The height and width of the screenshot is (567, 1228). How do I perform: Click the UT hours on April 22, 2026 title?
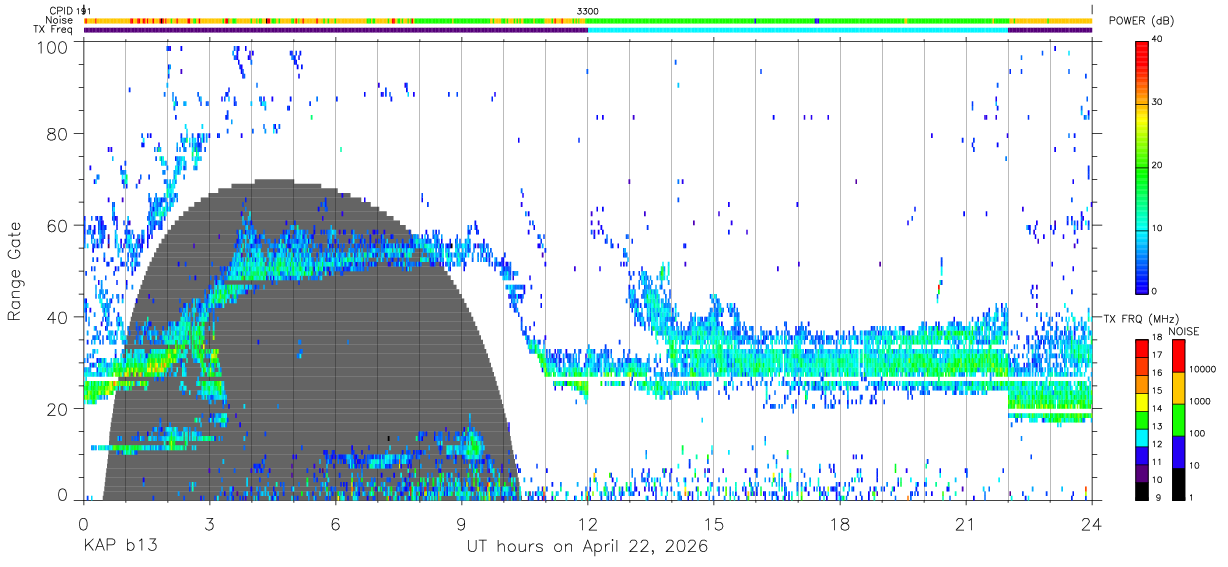[587, 547]
